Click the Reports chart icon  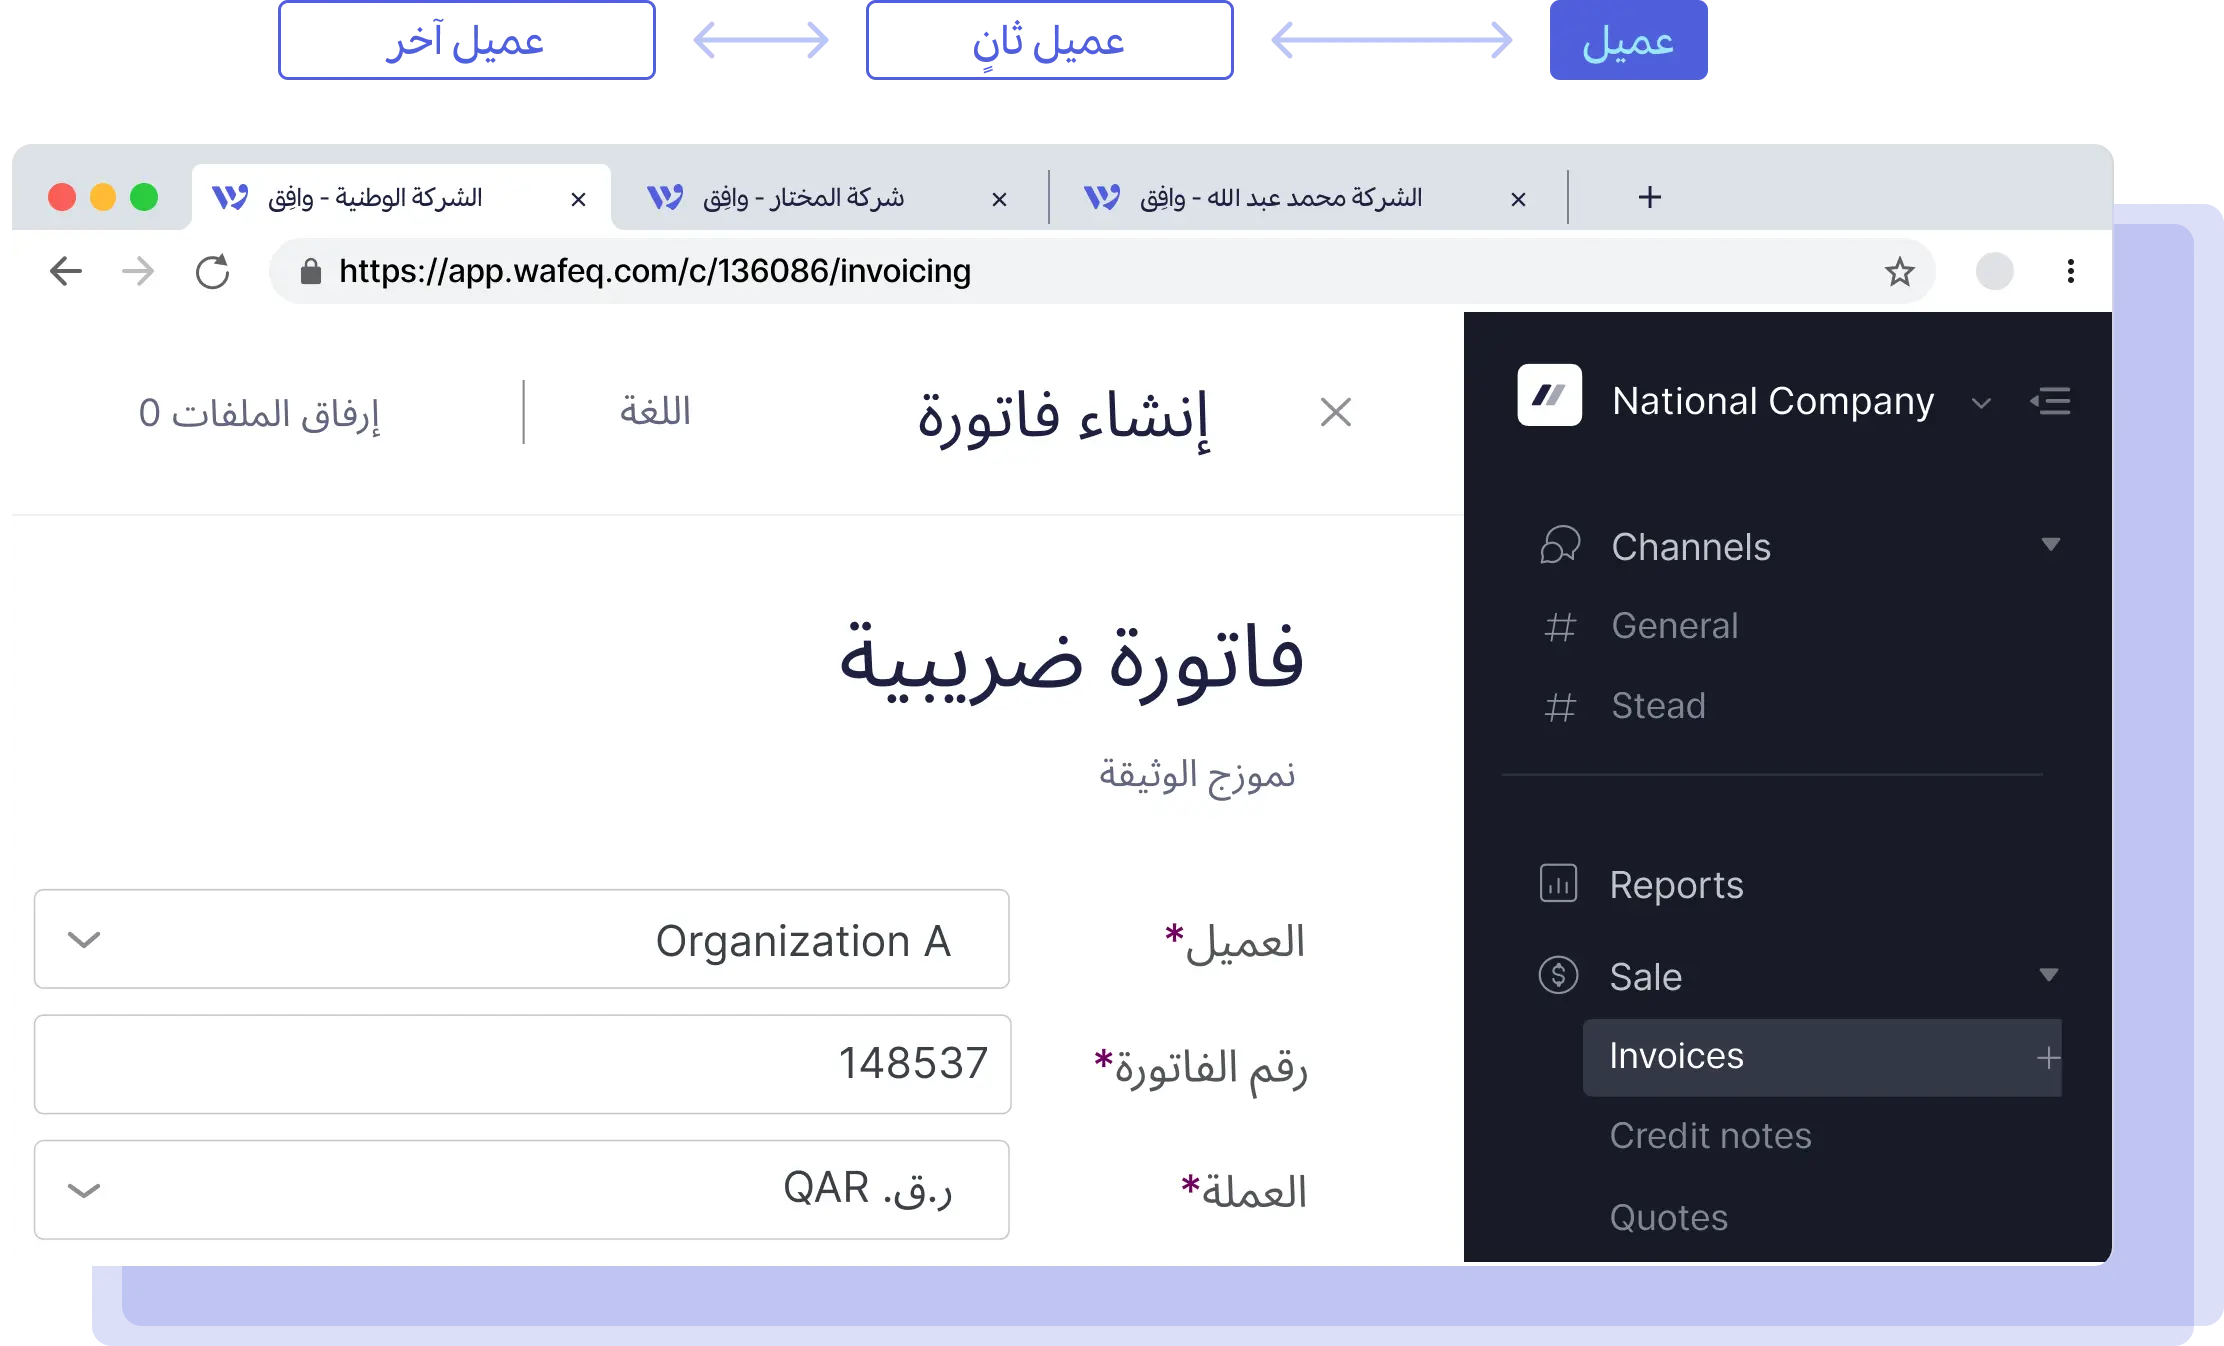1558,884
